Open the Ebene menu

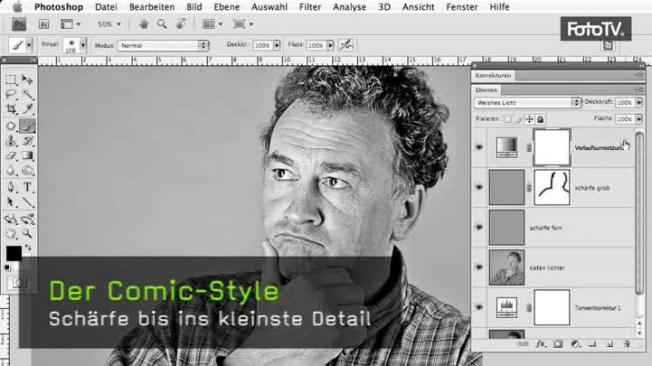coord(227,7)
